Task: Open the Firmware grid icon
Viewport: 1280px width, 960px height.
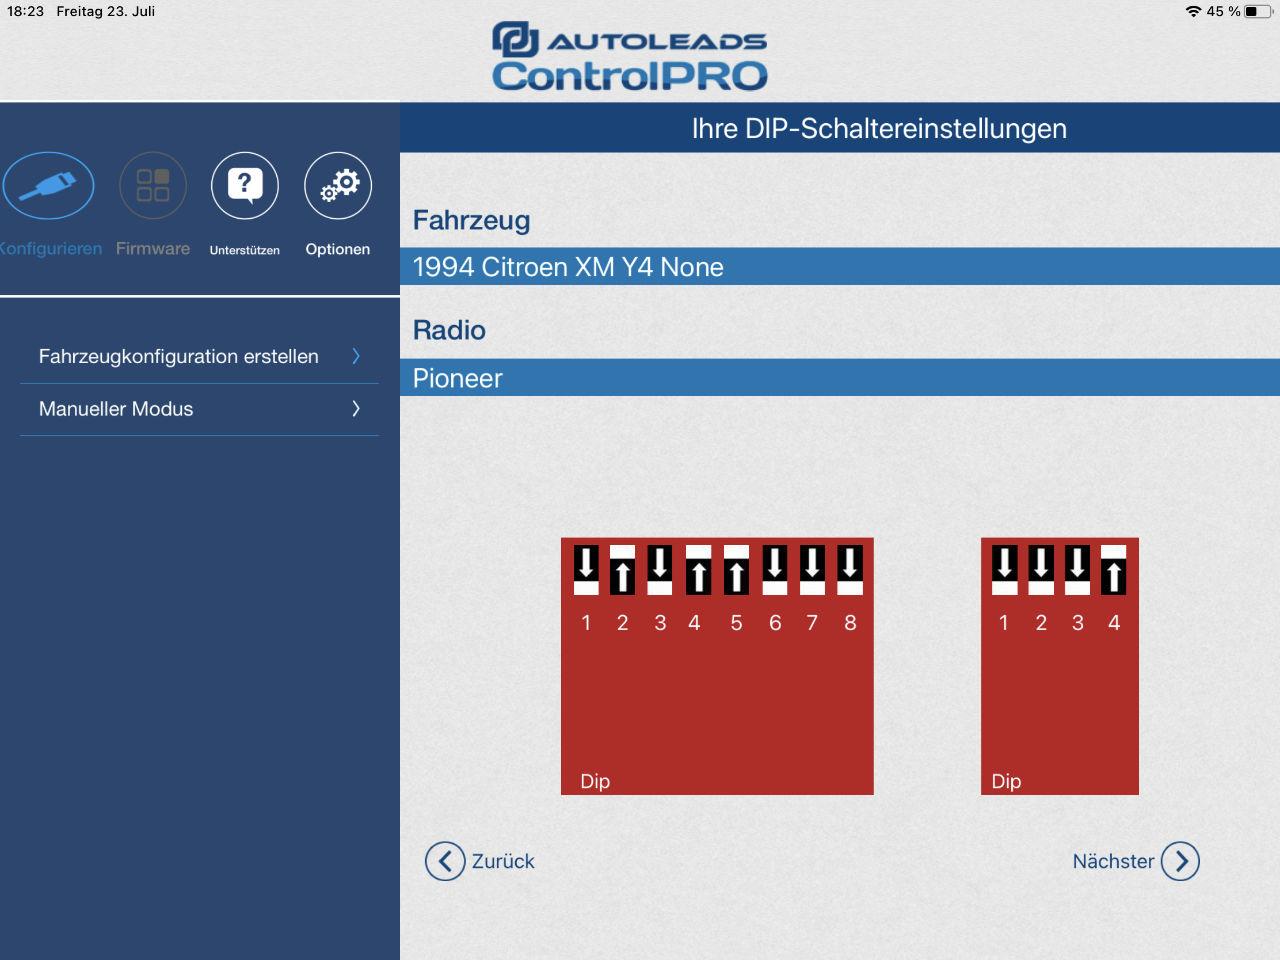Action: (x=153, y=185)
